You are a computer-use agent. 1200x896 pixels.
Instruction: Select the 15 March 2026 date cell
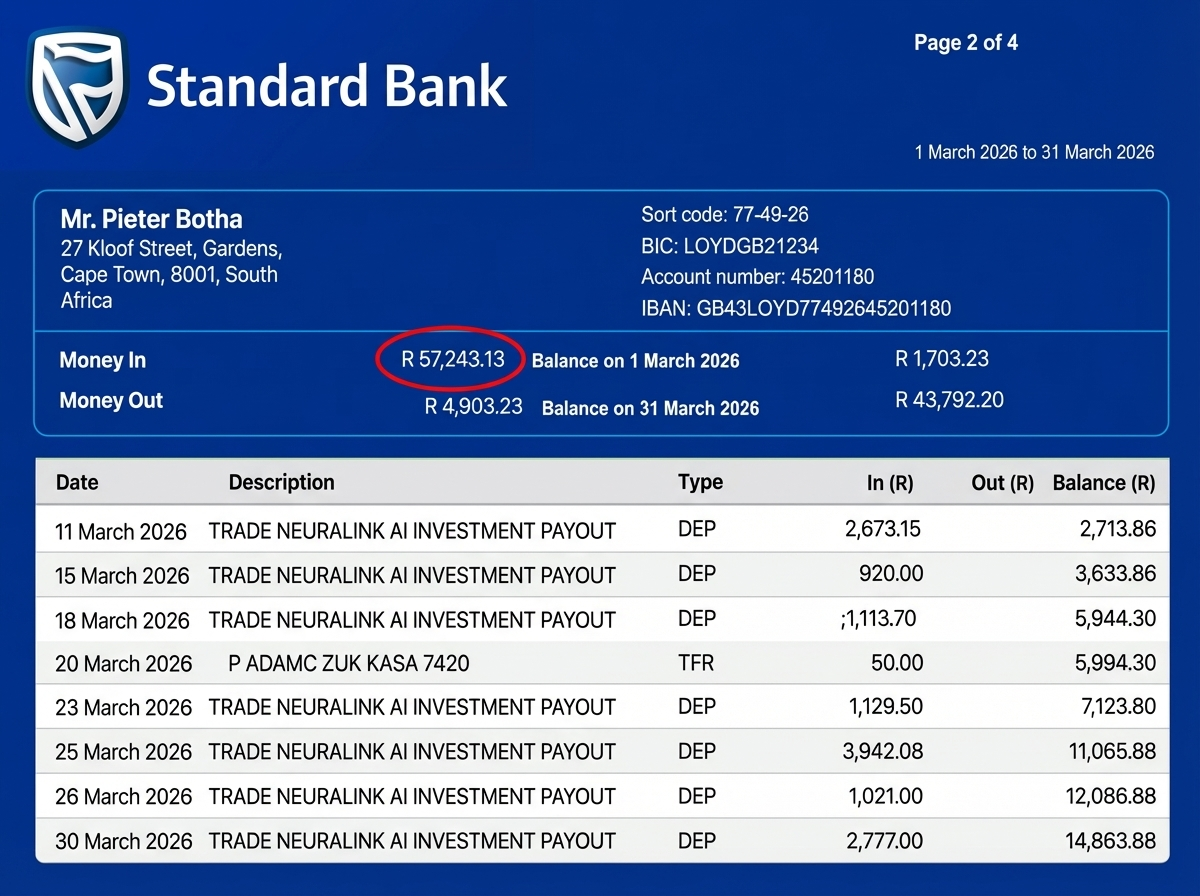pos(122,576)
